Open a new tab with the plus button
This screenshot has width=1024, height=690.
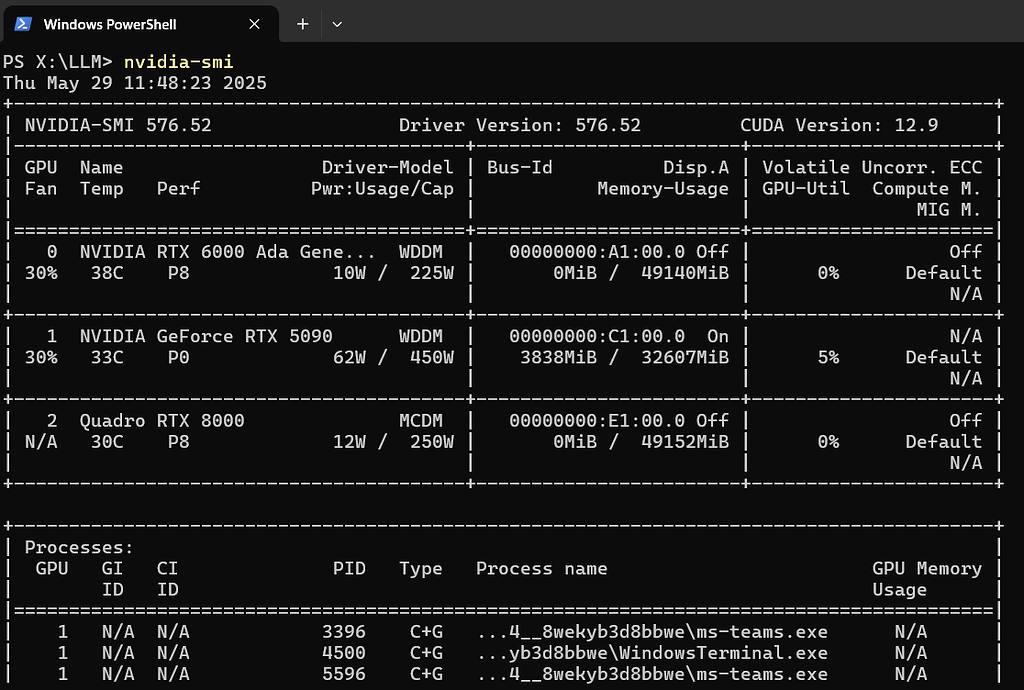[303, 23]
